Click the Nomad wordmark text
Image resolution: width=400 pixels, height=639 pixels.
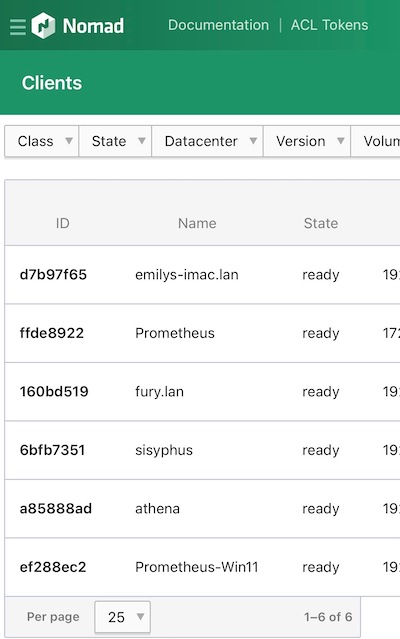pyautogui.click(x=93, y=26)
